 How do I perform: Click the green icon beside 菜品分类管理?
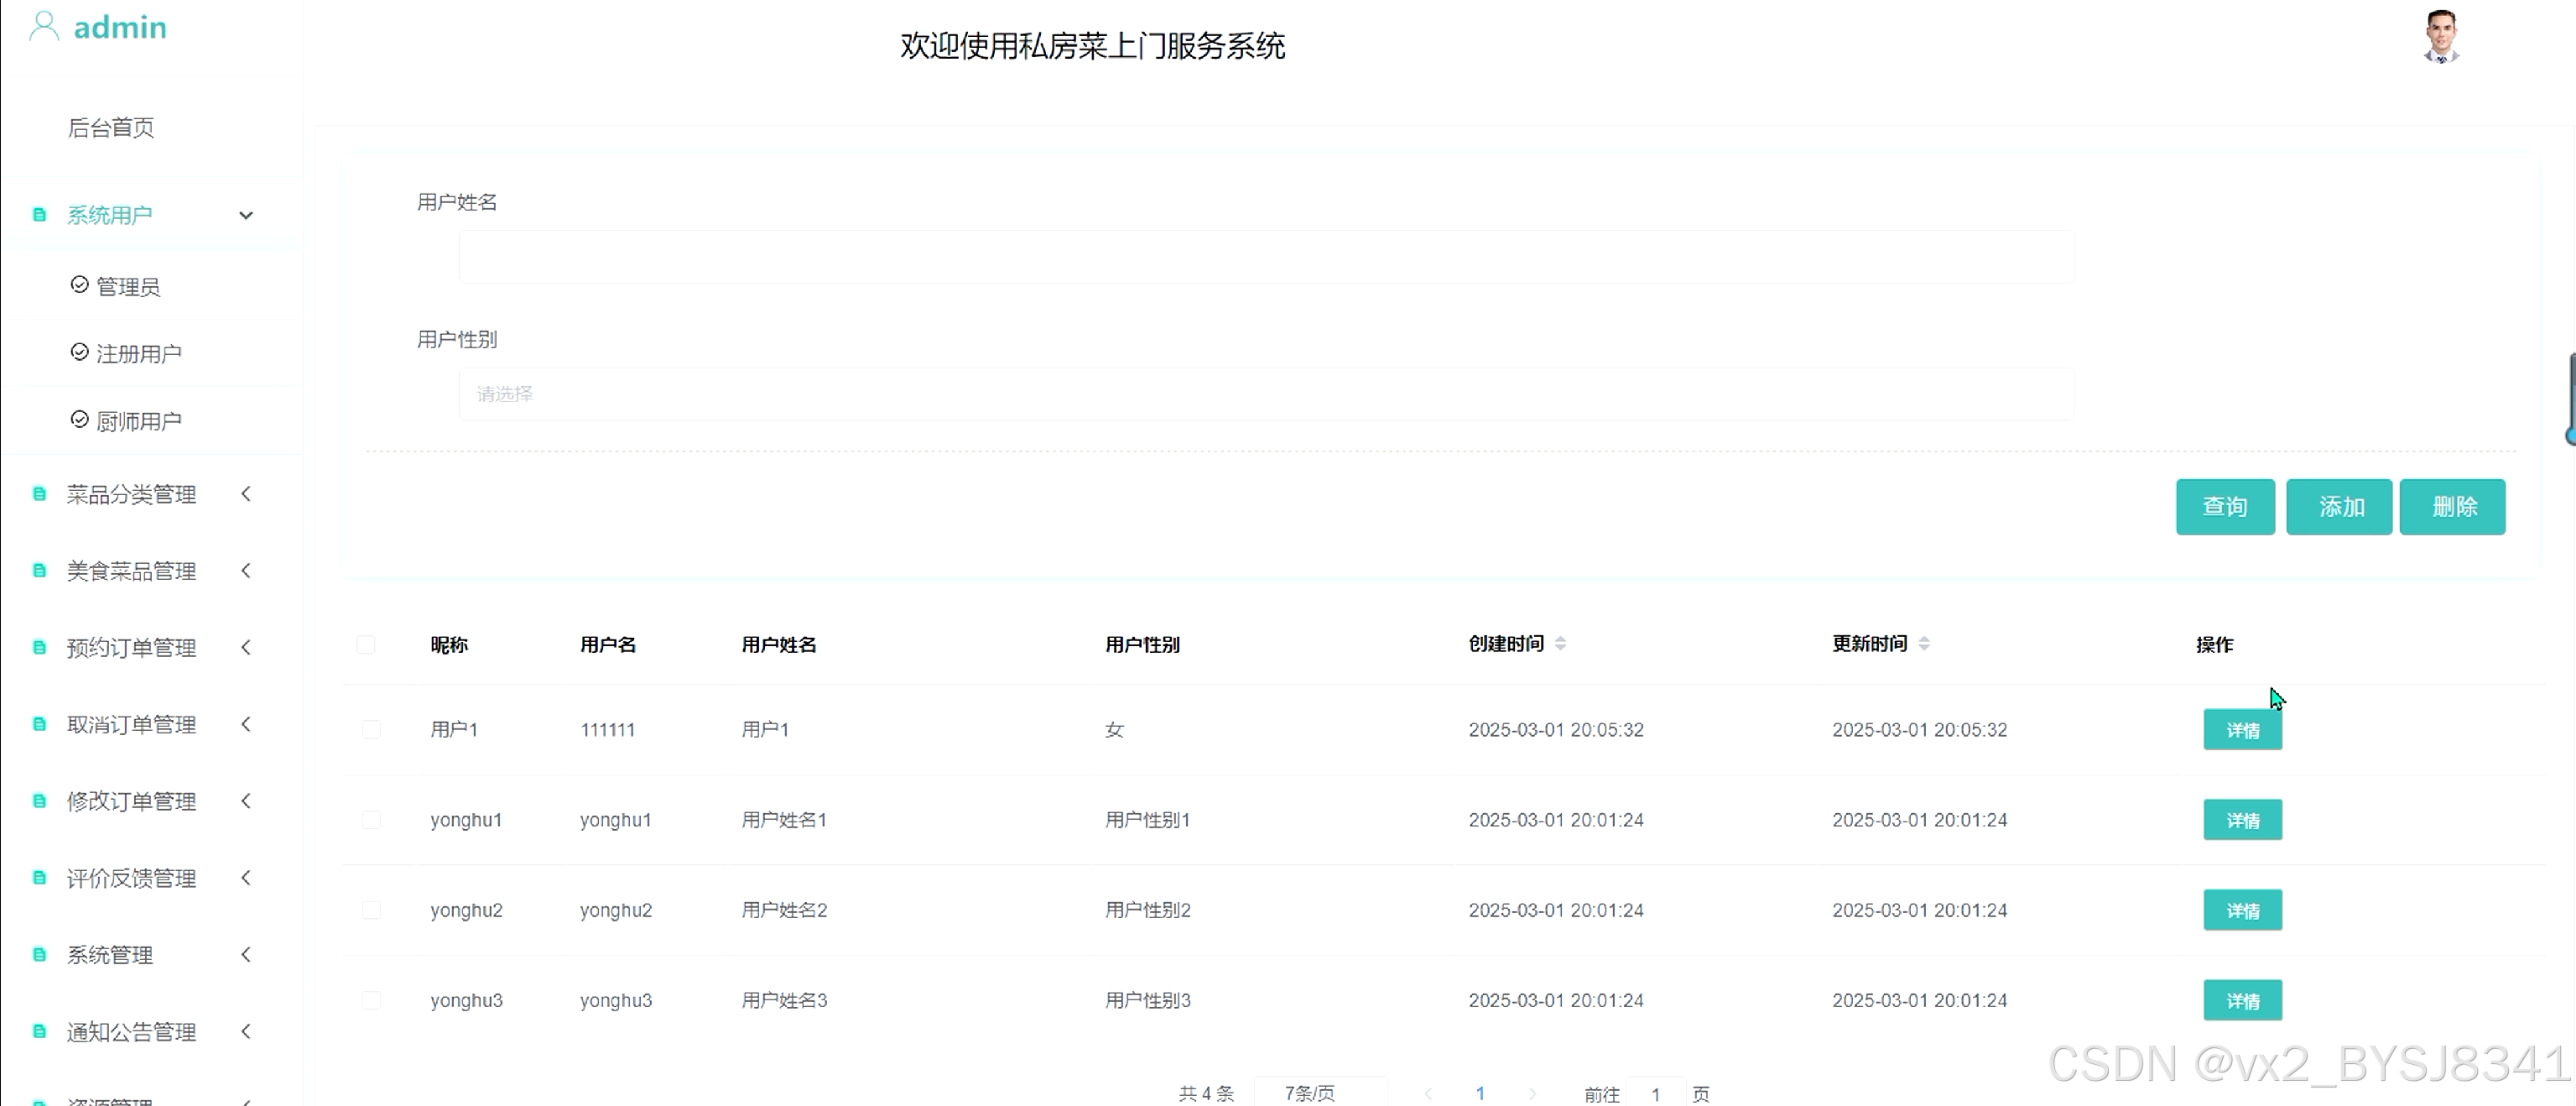39,494
